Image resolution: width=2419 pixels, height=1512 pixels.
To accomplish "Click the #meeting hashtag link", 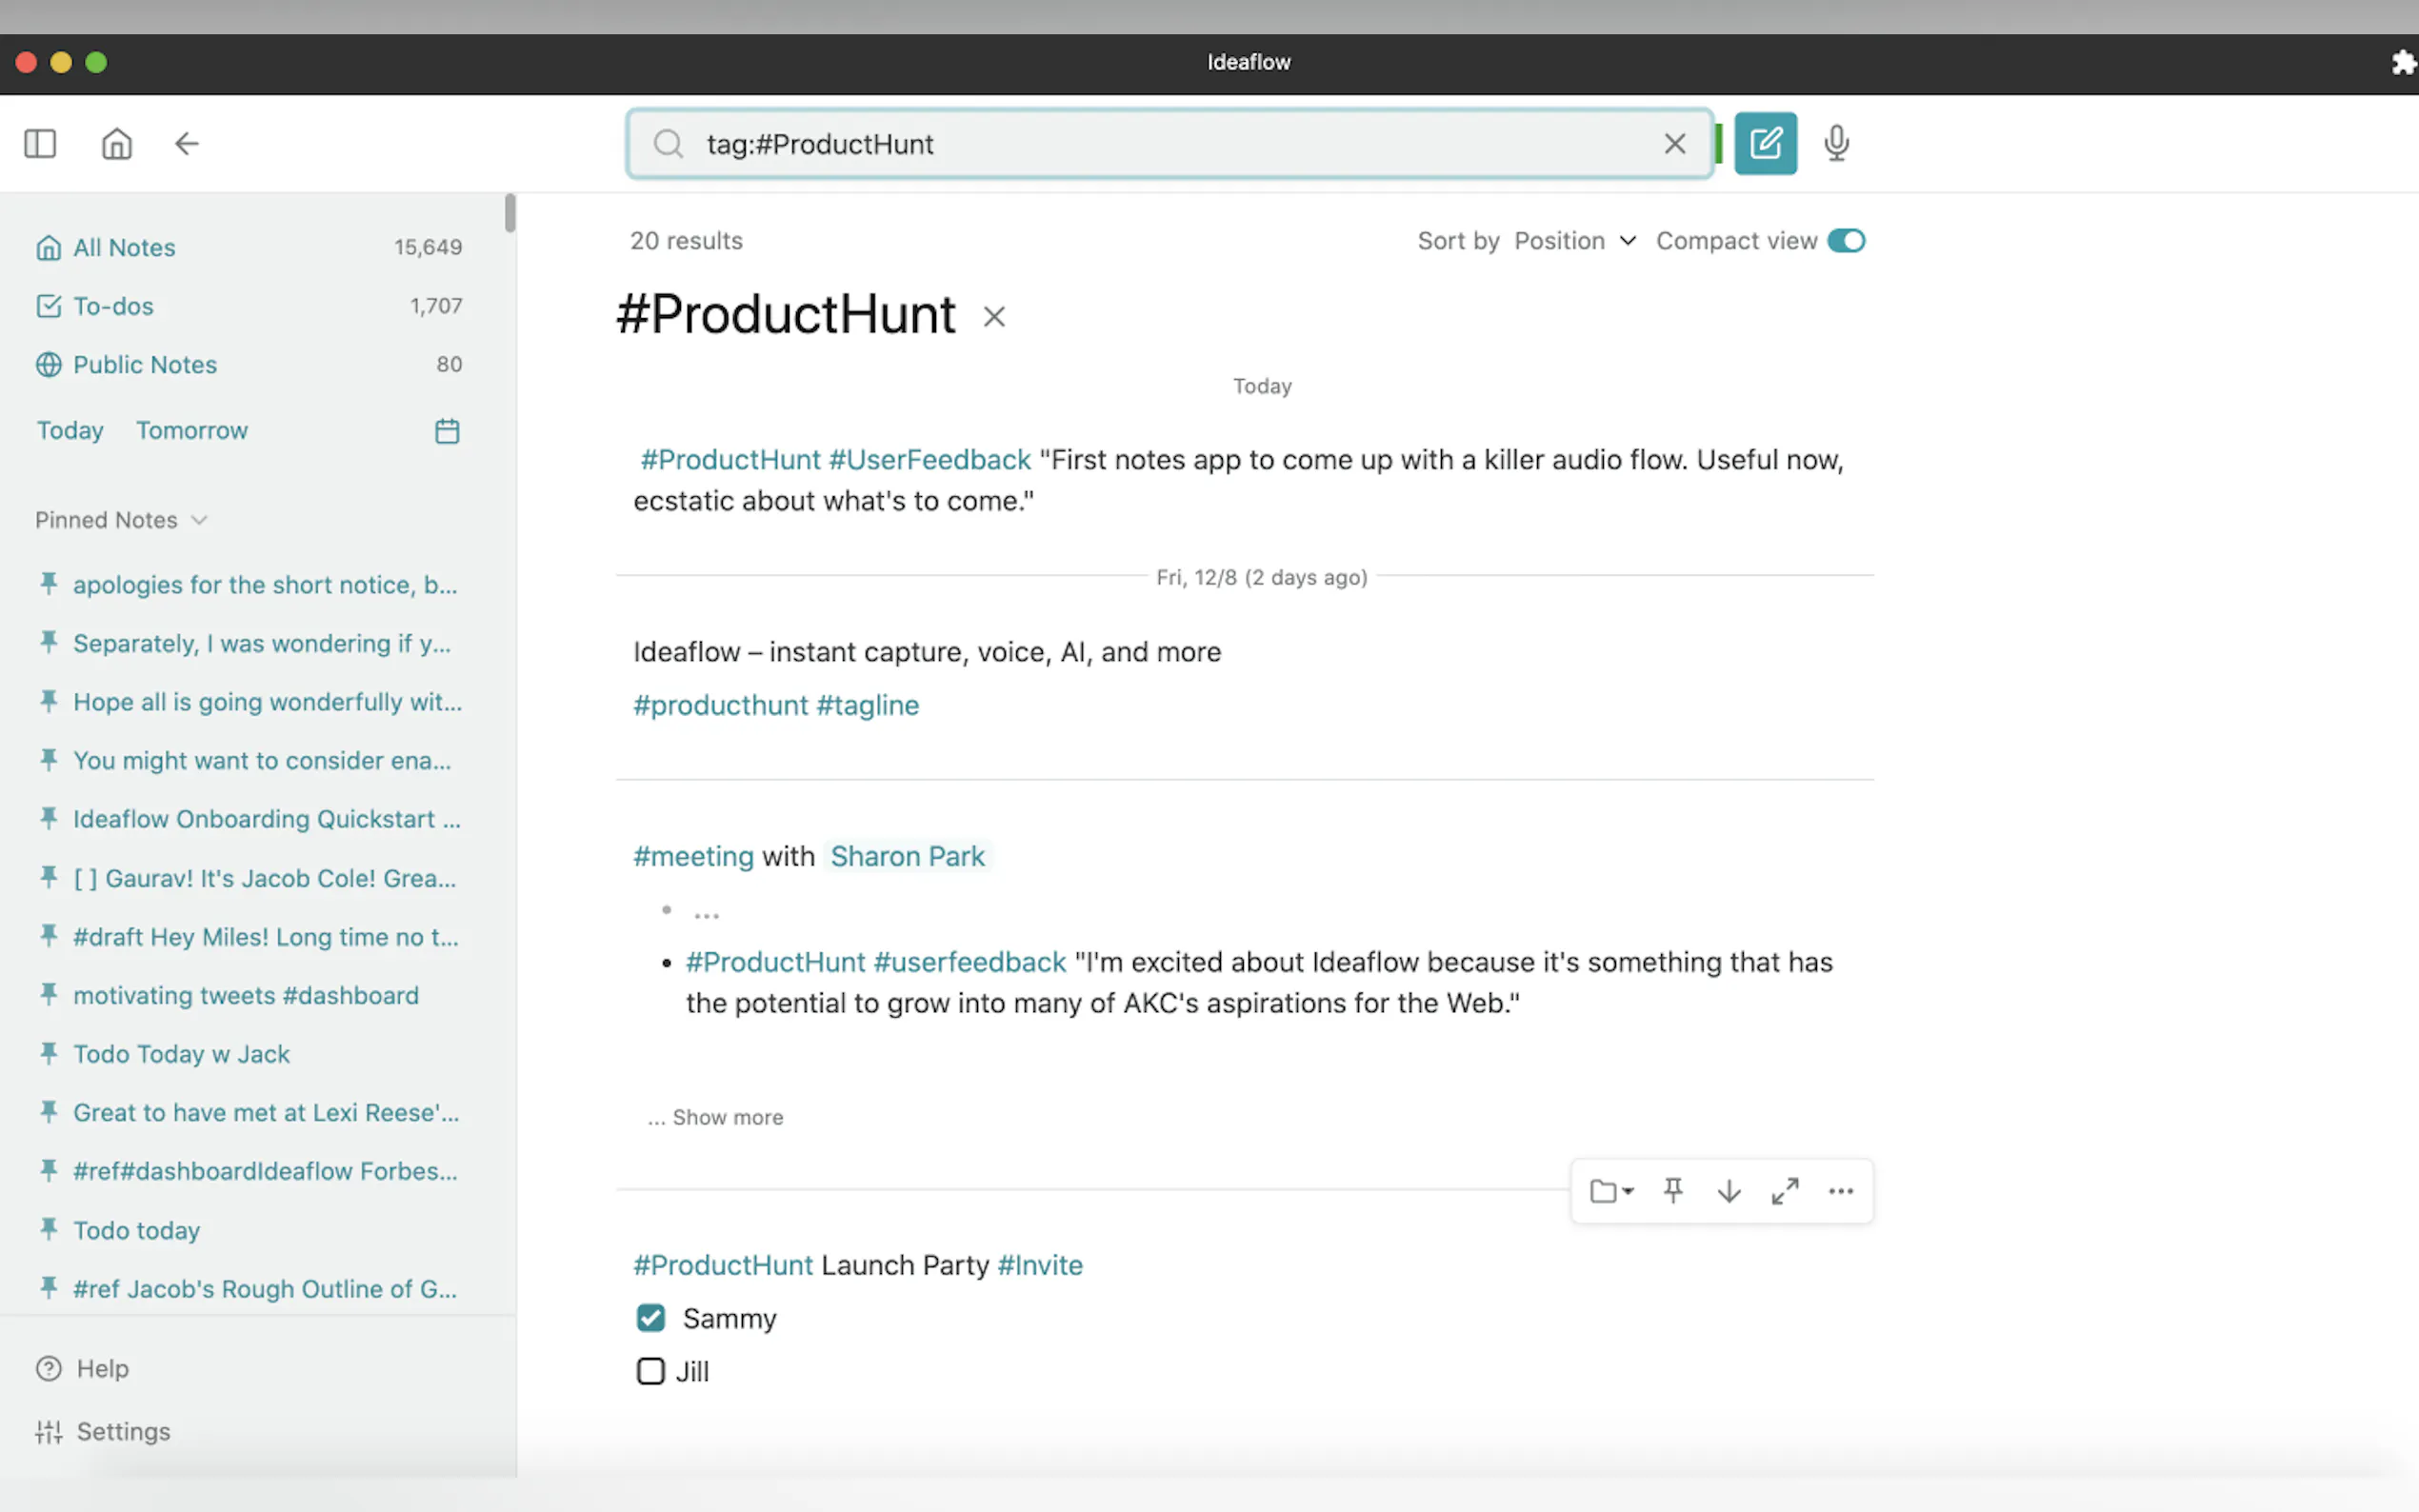I will click(693, 856).
